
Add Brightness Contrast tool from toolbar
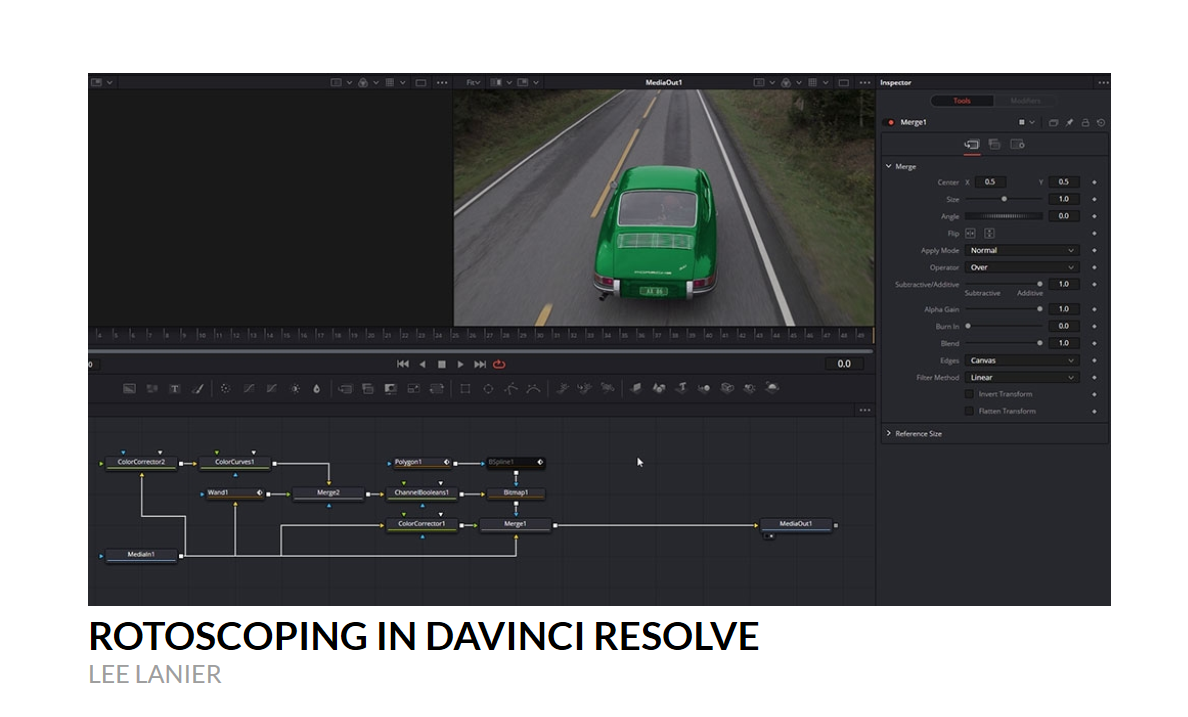[x=295, y=389]
